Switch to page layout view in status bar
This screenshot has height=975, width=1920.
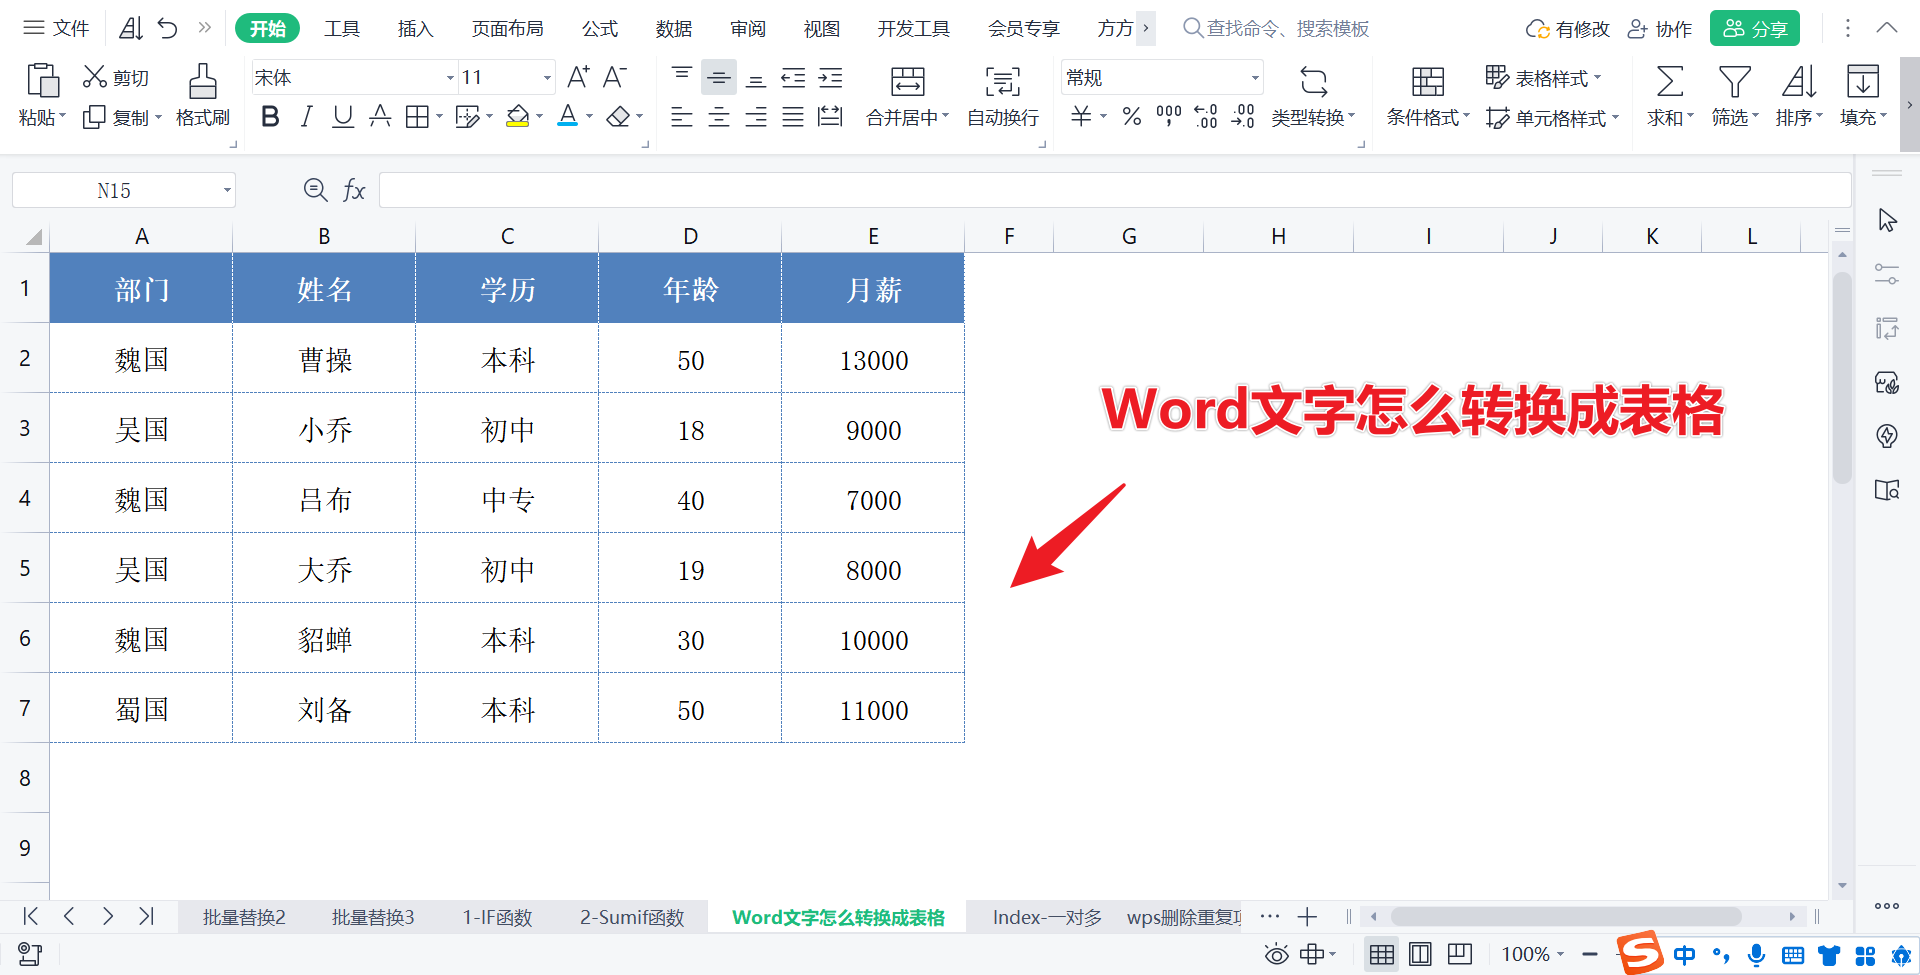(x=1420, y=954)
